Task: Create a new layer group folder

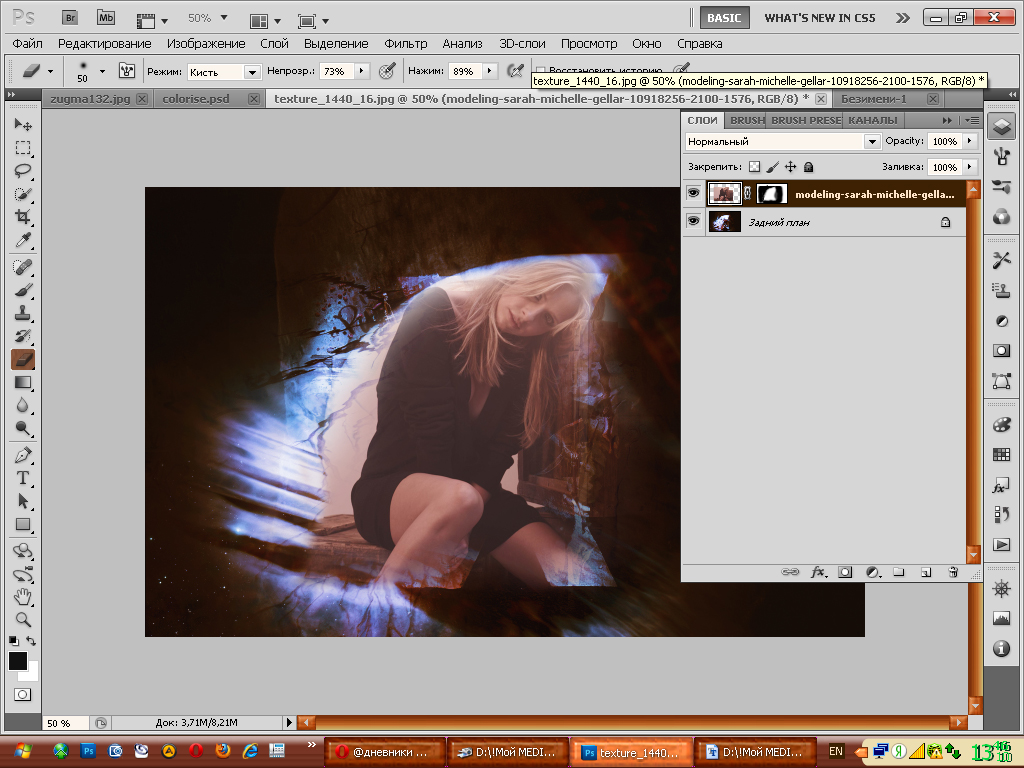Action: tap(899, 572)
